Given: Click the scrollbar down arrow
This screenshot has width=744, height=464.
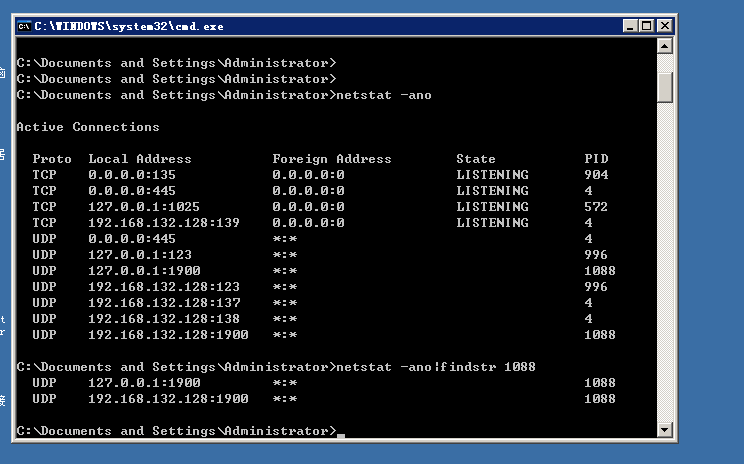Looking at the screenshot, I should pos(664,430).
